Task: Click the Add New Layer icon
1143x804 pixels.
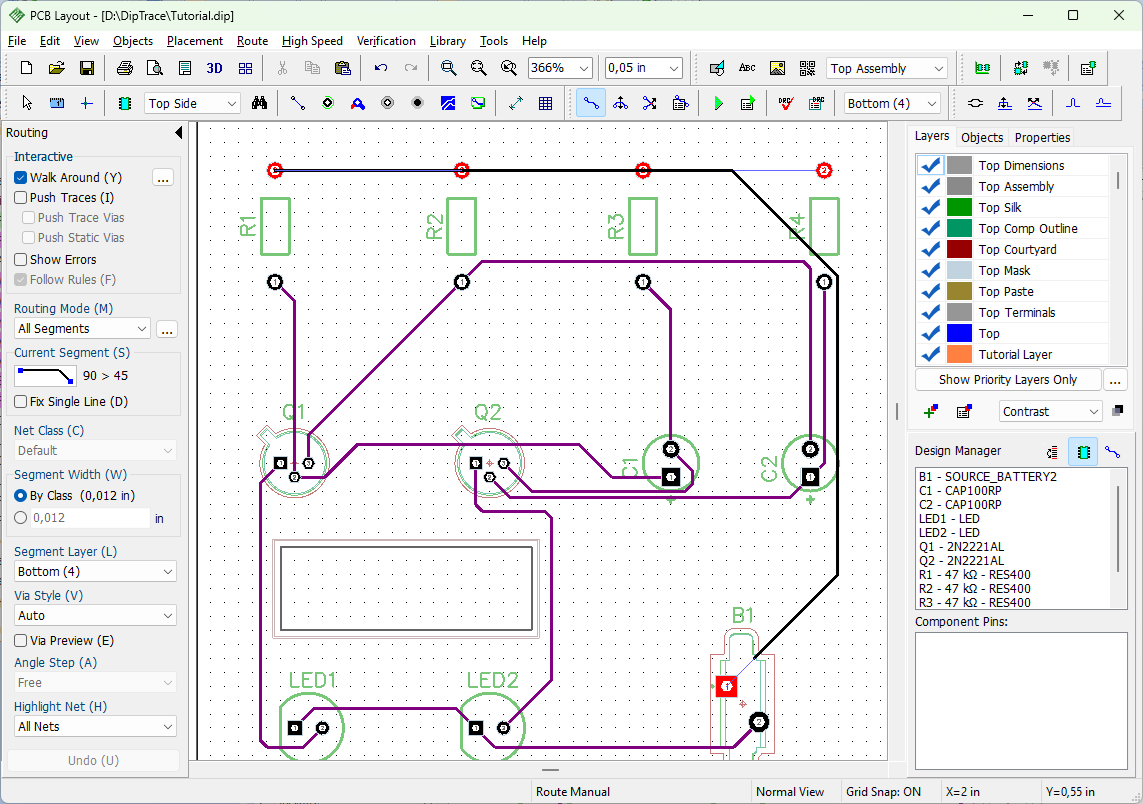Action: click(930, 412)
